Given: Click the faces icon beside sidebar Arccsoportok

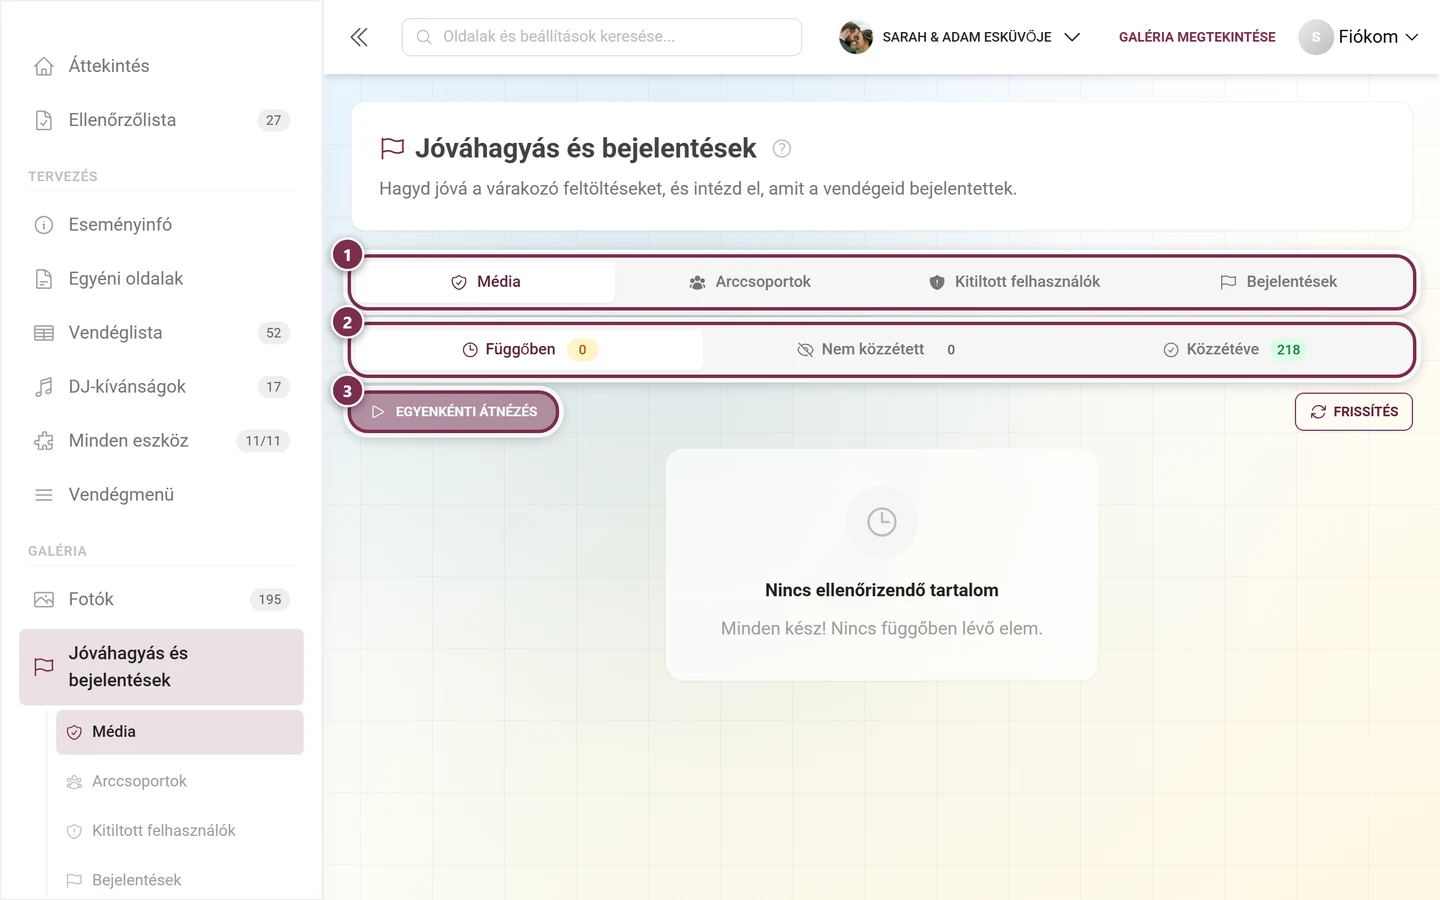Looking at the screenshot, I should click(x=74, y=782).
